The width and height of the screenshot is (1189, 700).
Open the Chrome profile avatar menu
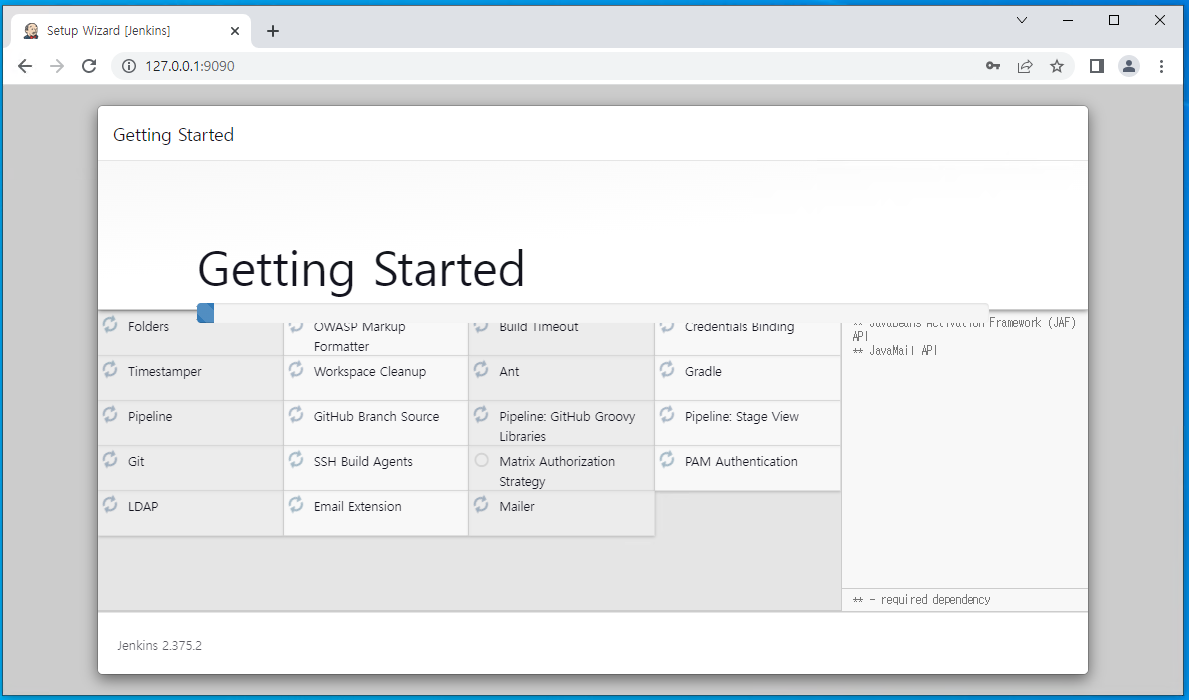click(x=1128, y=66)
